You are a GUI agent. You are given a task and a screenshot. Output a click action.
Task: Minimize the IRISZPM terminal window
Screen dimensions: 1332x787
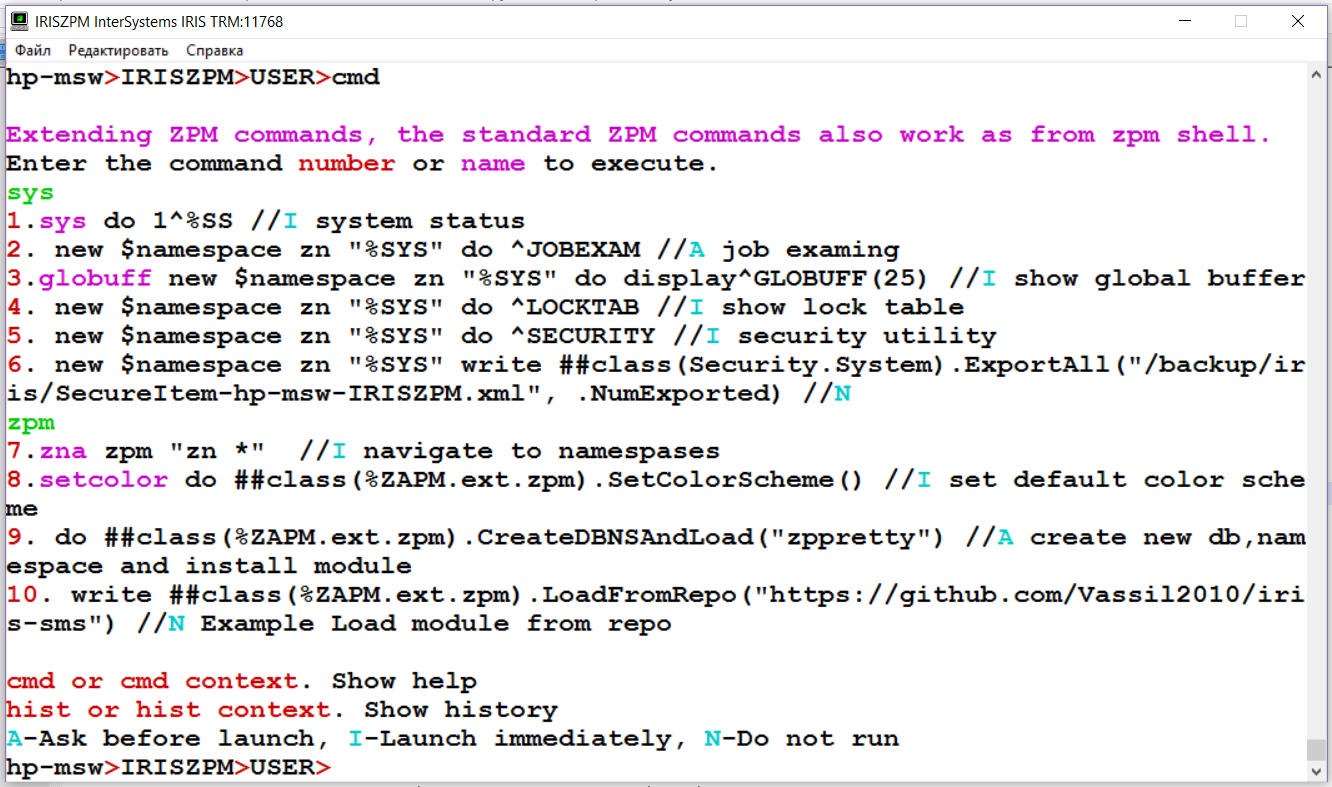pyautogui.click(x=1185, y=21)
